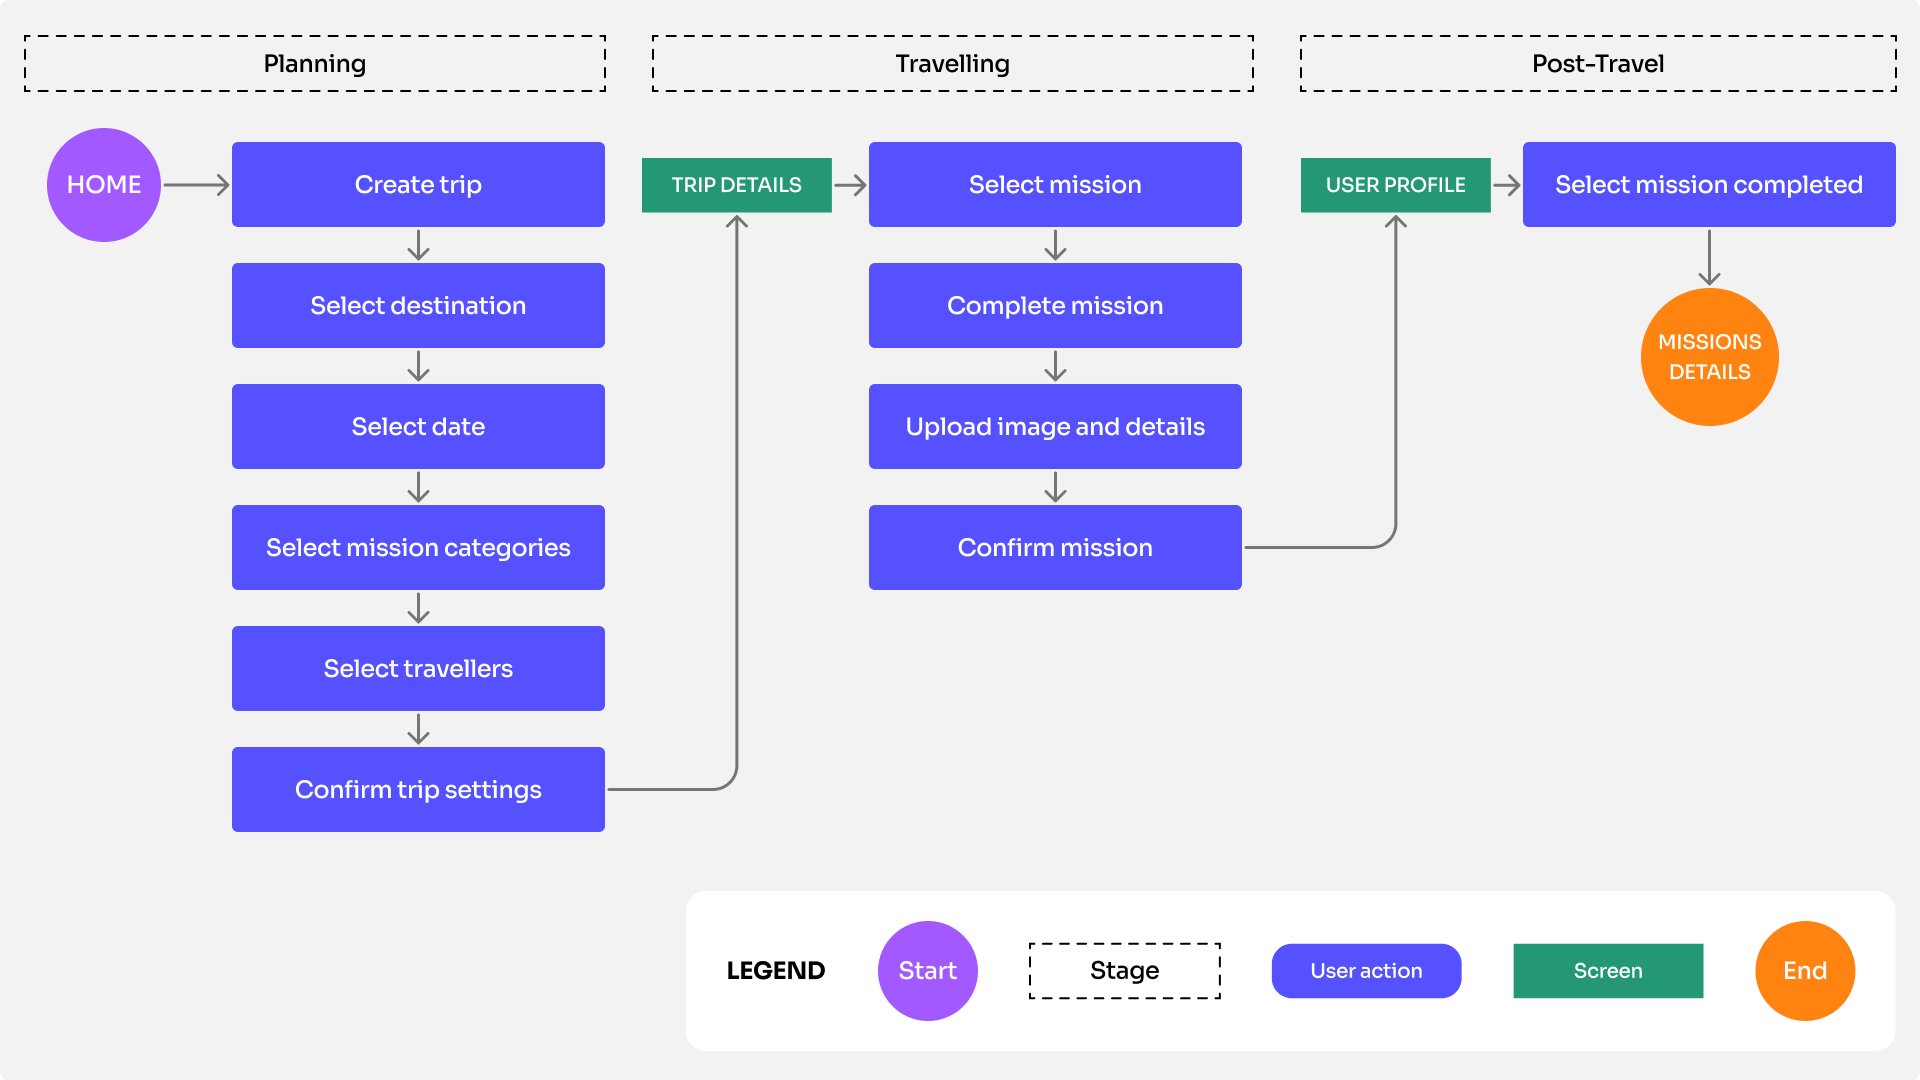Image resolution: width=1920 pixels, height=1080 pixels.
Task: Select the Travelling stage header
Action: click(952, 64)
